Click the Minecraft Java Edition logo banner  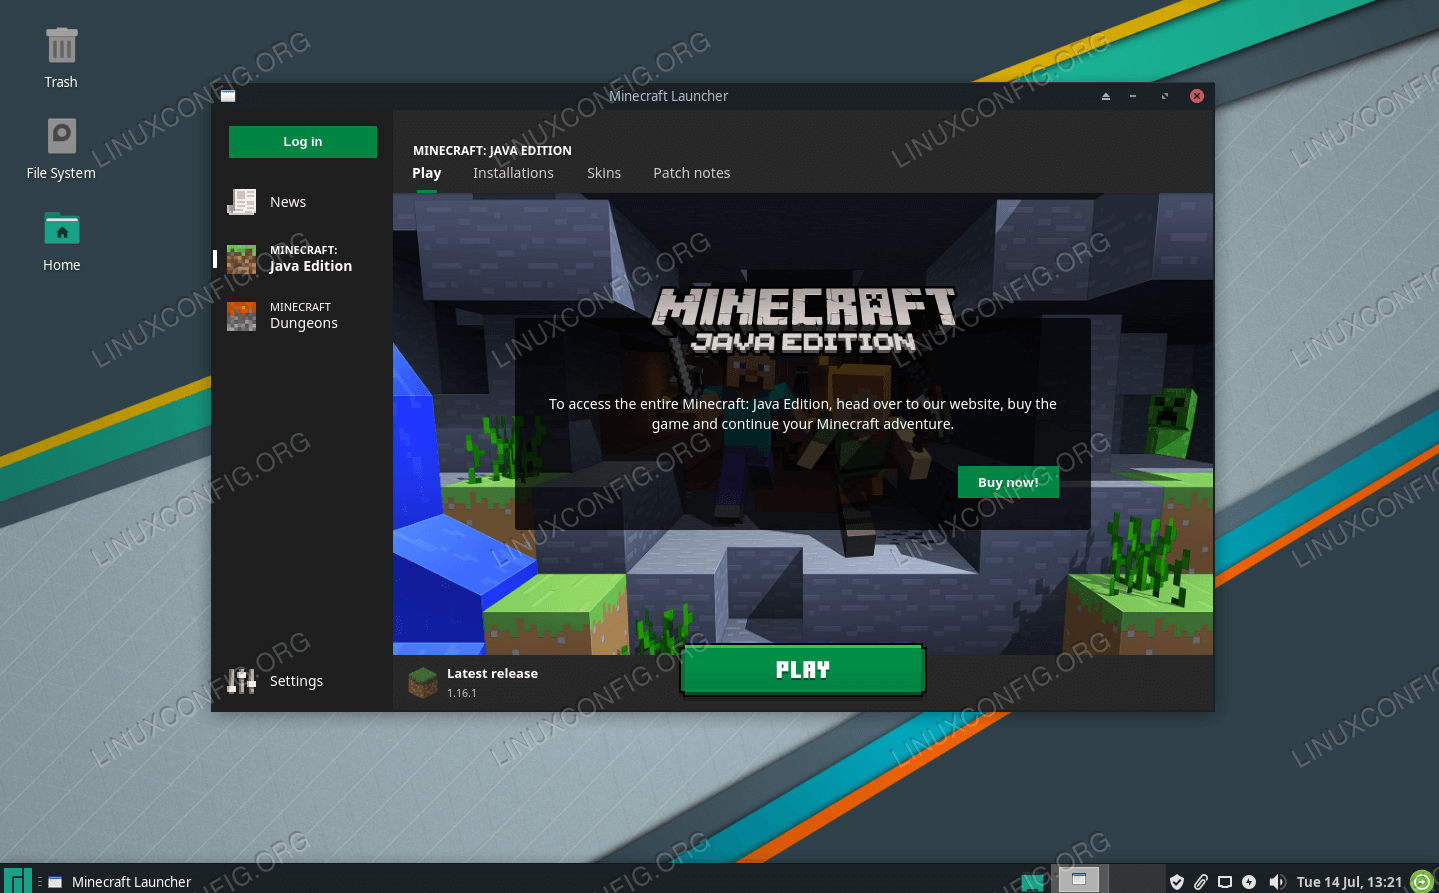(x=804, y=321)
